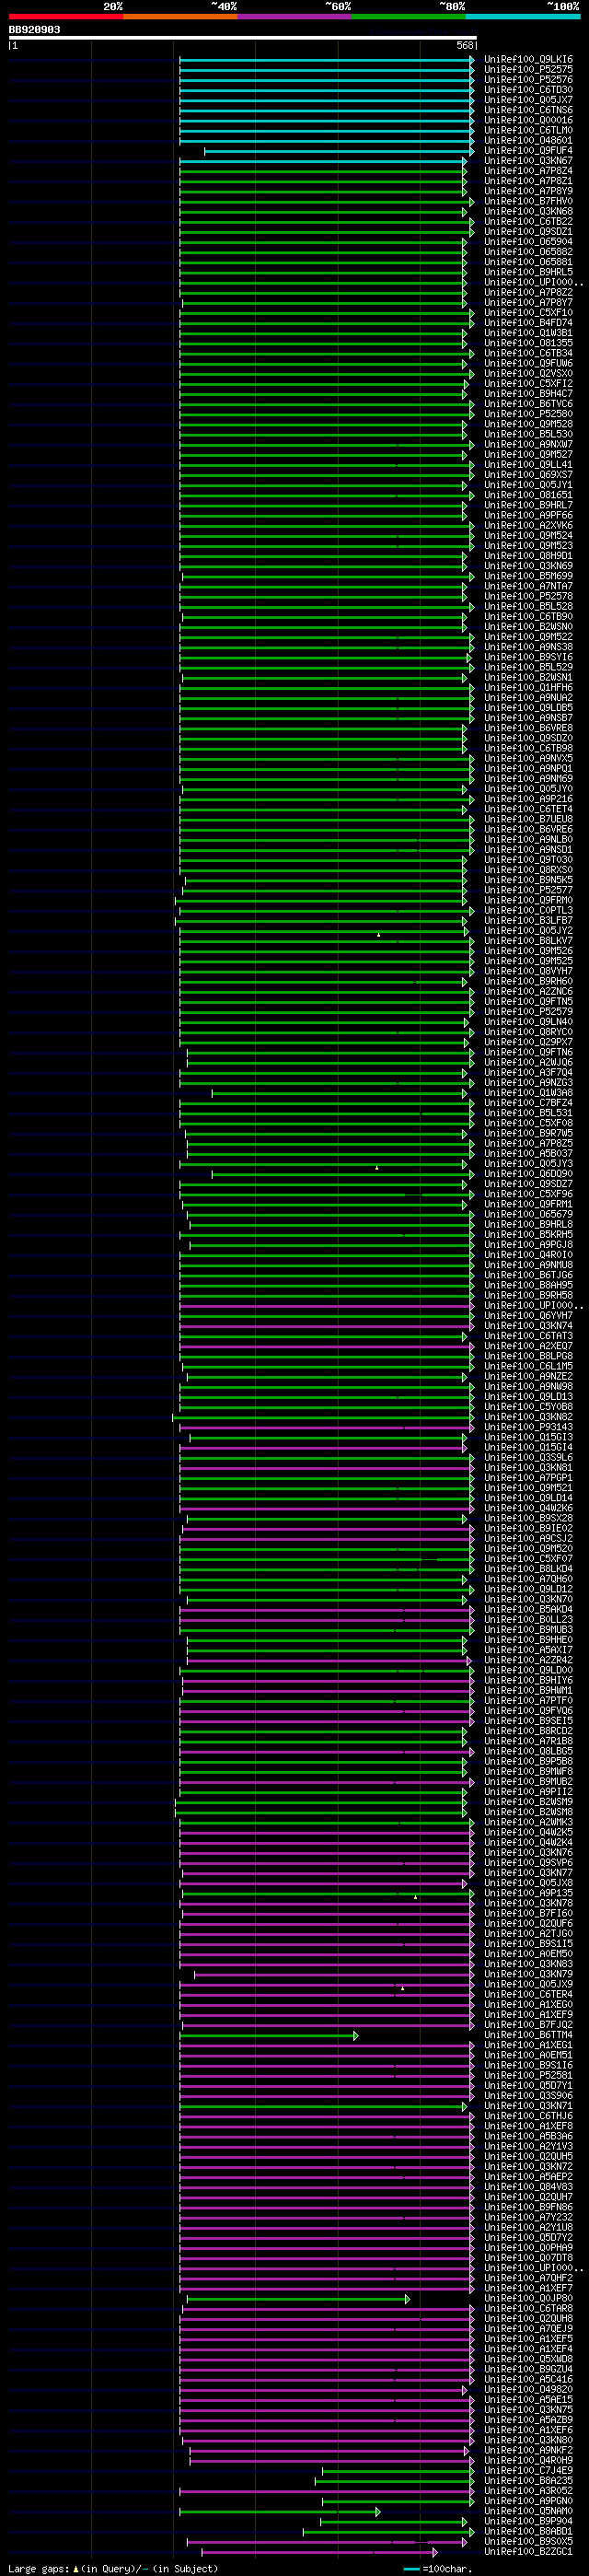Image resolution: width=589 pixels, height=2576 pixels.
Task: Click the shorter cyan bar for UniRef100_Q9FUF4
Action: point(340,151)
